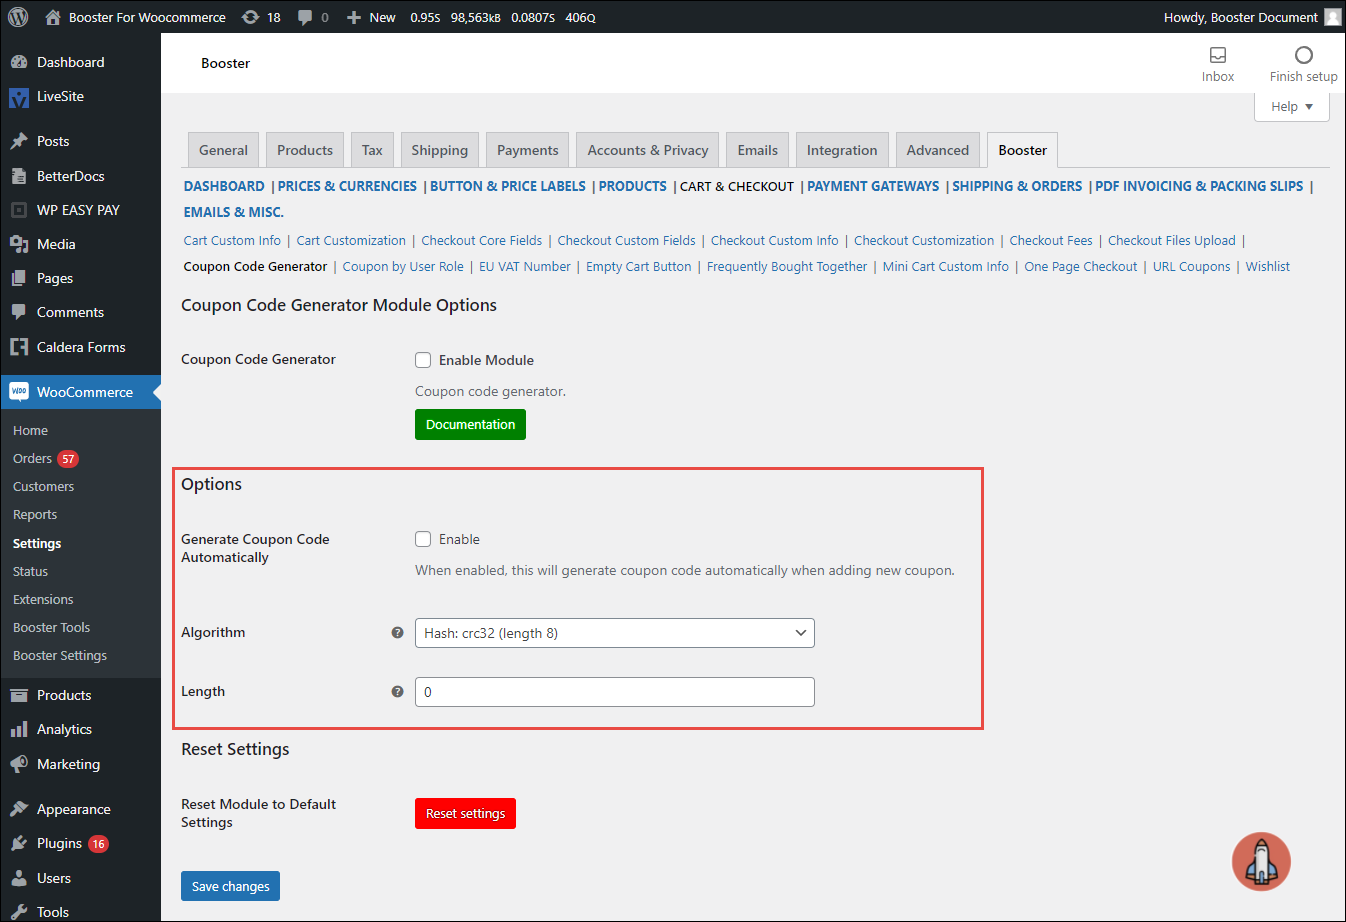Open the updates icon showing 18

coord(250,17)
